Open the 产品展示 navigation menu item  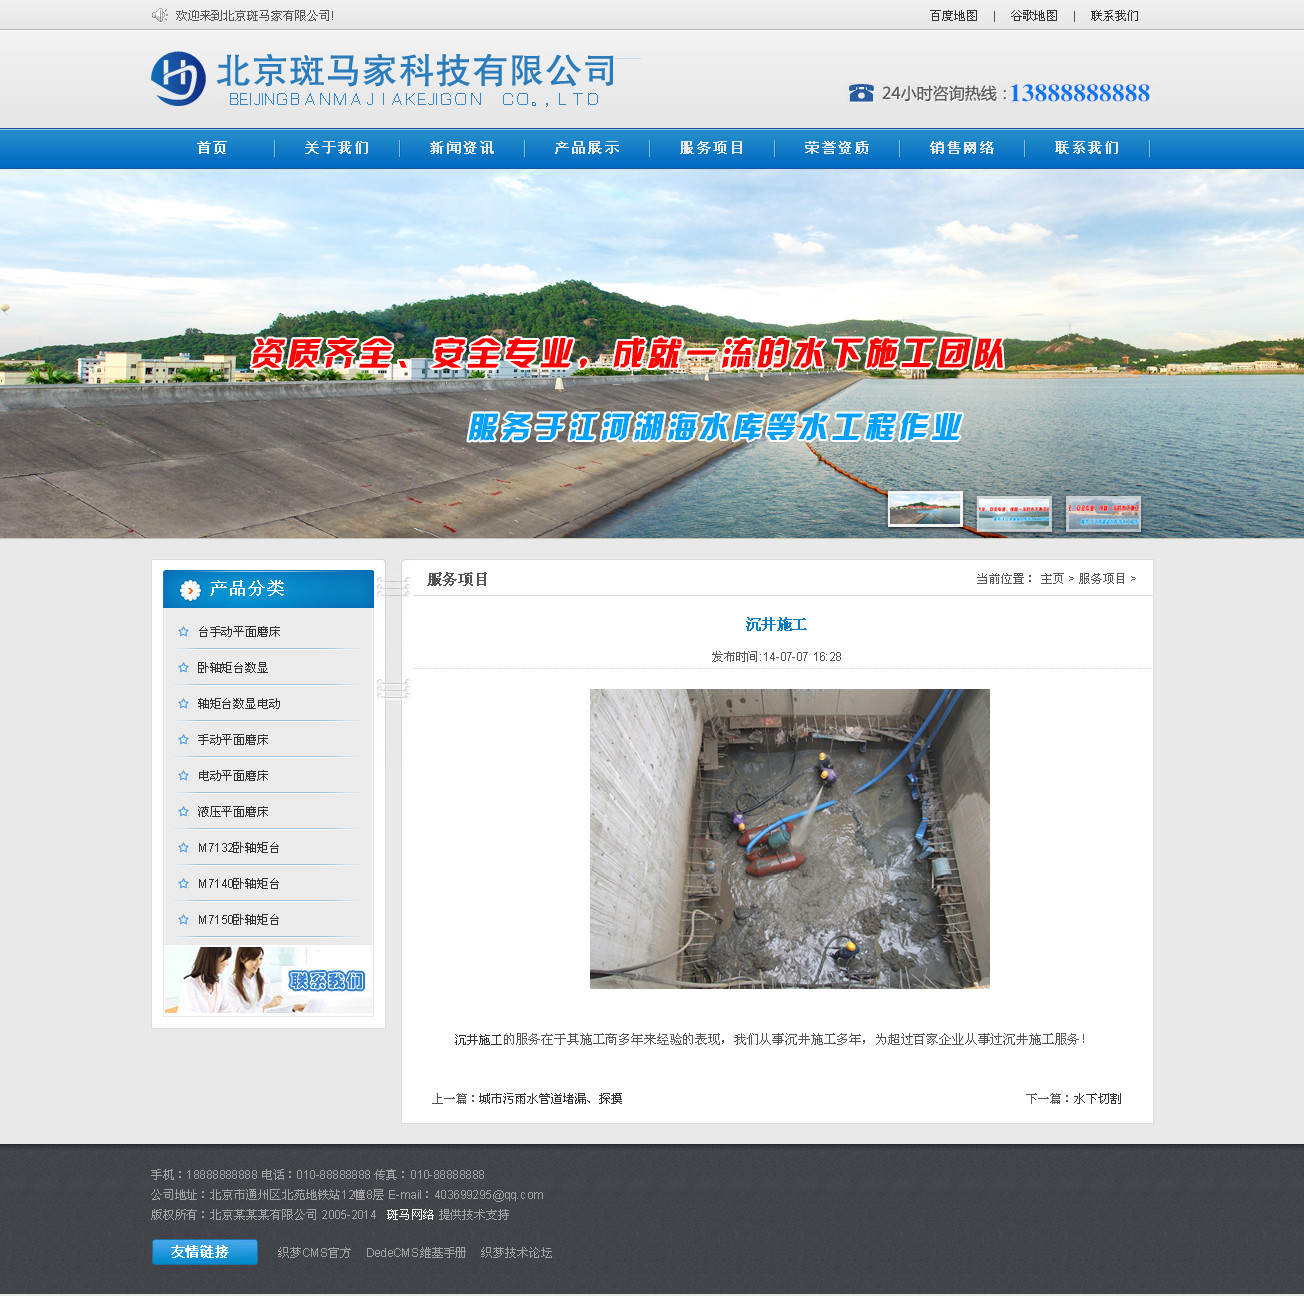(x=587, y=148)
